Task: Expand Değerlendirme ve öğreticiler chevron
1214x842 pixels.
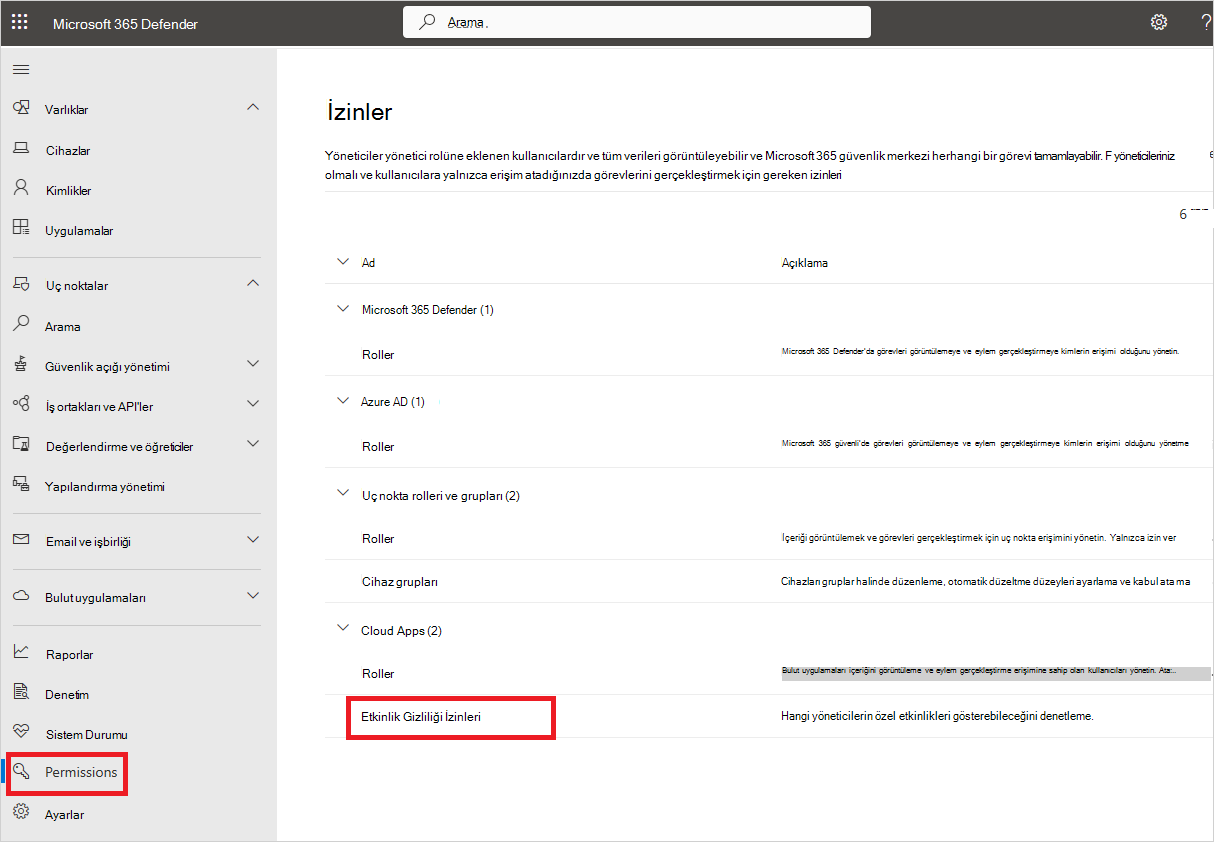Action: (253, 444)
